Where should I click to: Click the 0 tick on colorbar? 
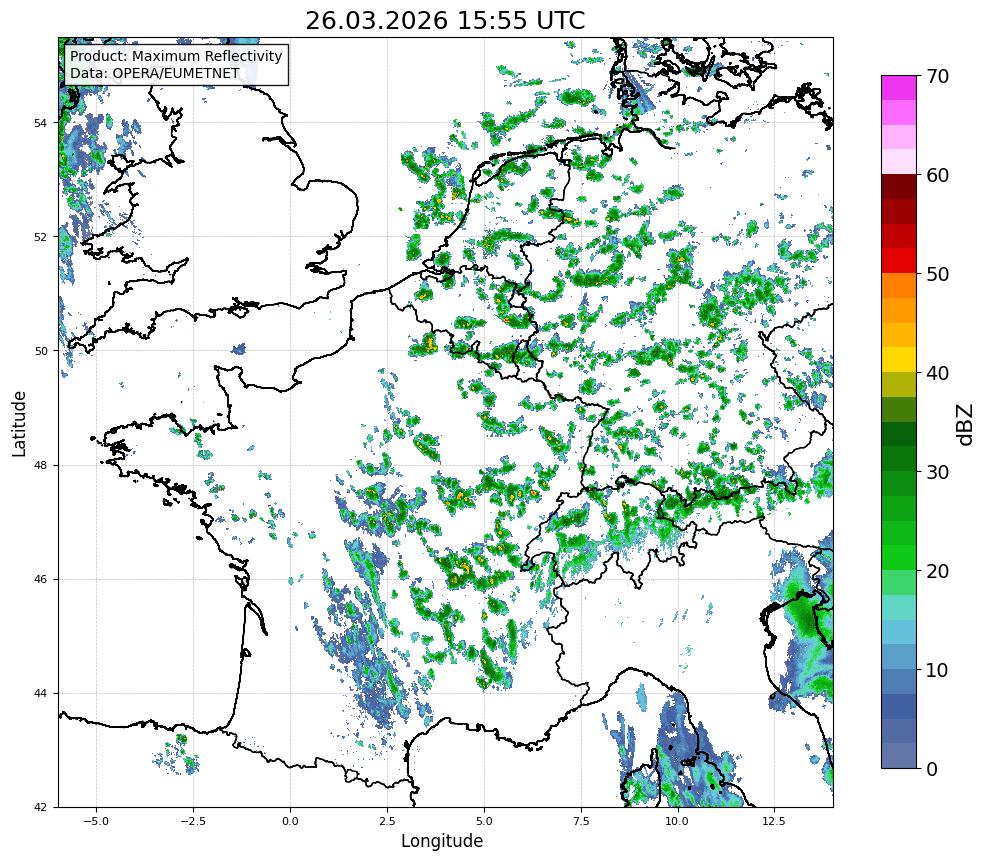(x=932, y=769)
